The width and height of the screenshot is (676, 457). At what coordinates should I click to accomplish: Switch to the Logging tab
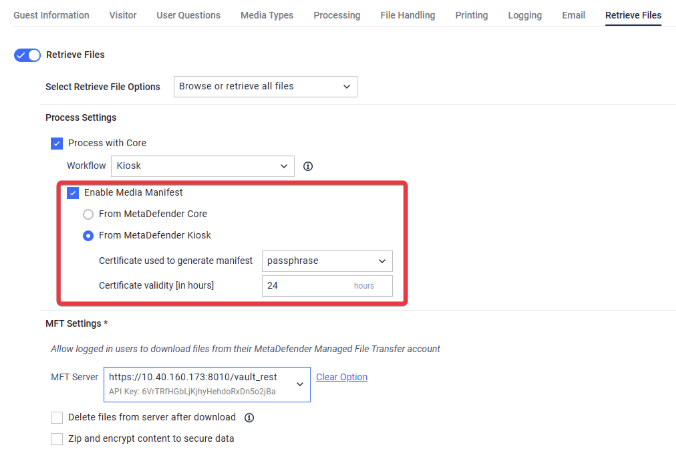pyautogui.click(x=524, y=15)
